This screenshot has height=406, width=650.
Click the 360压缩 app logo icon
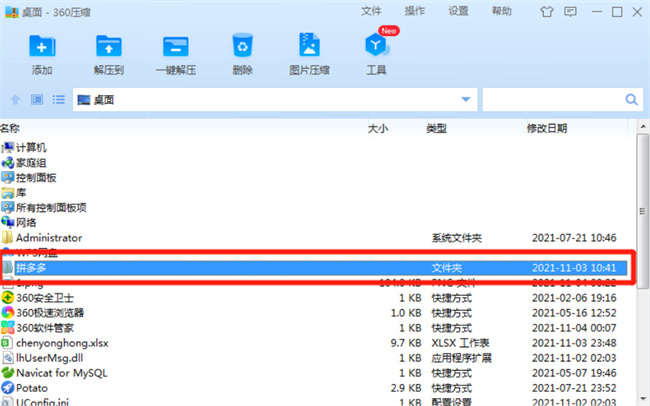12,12
